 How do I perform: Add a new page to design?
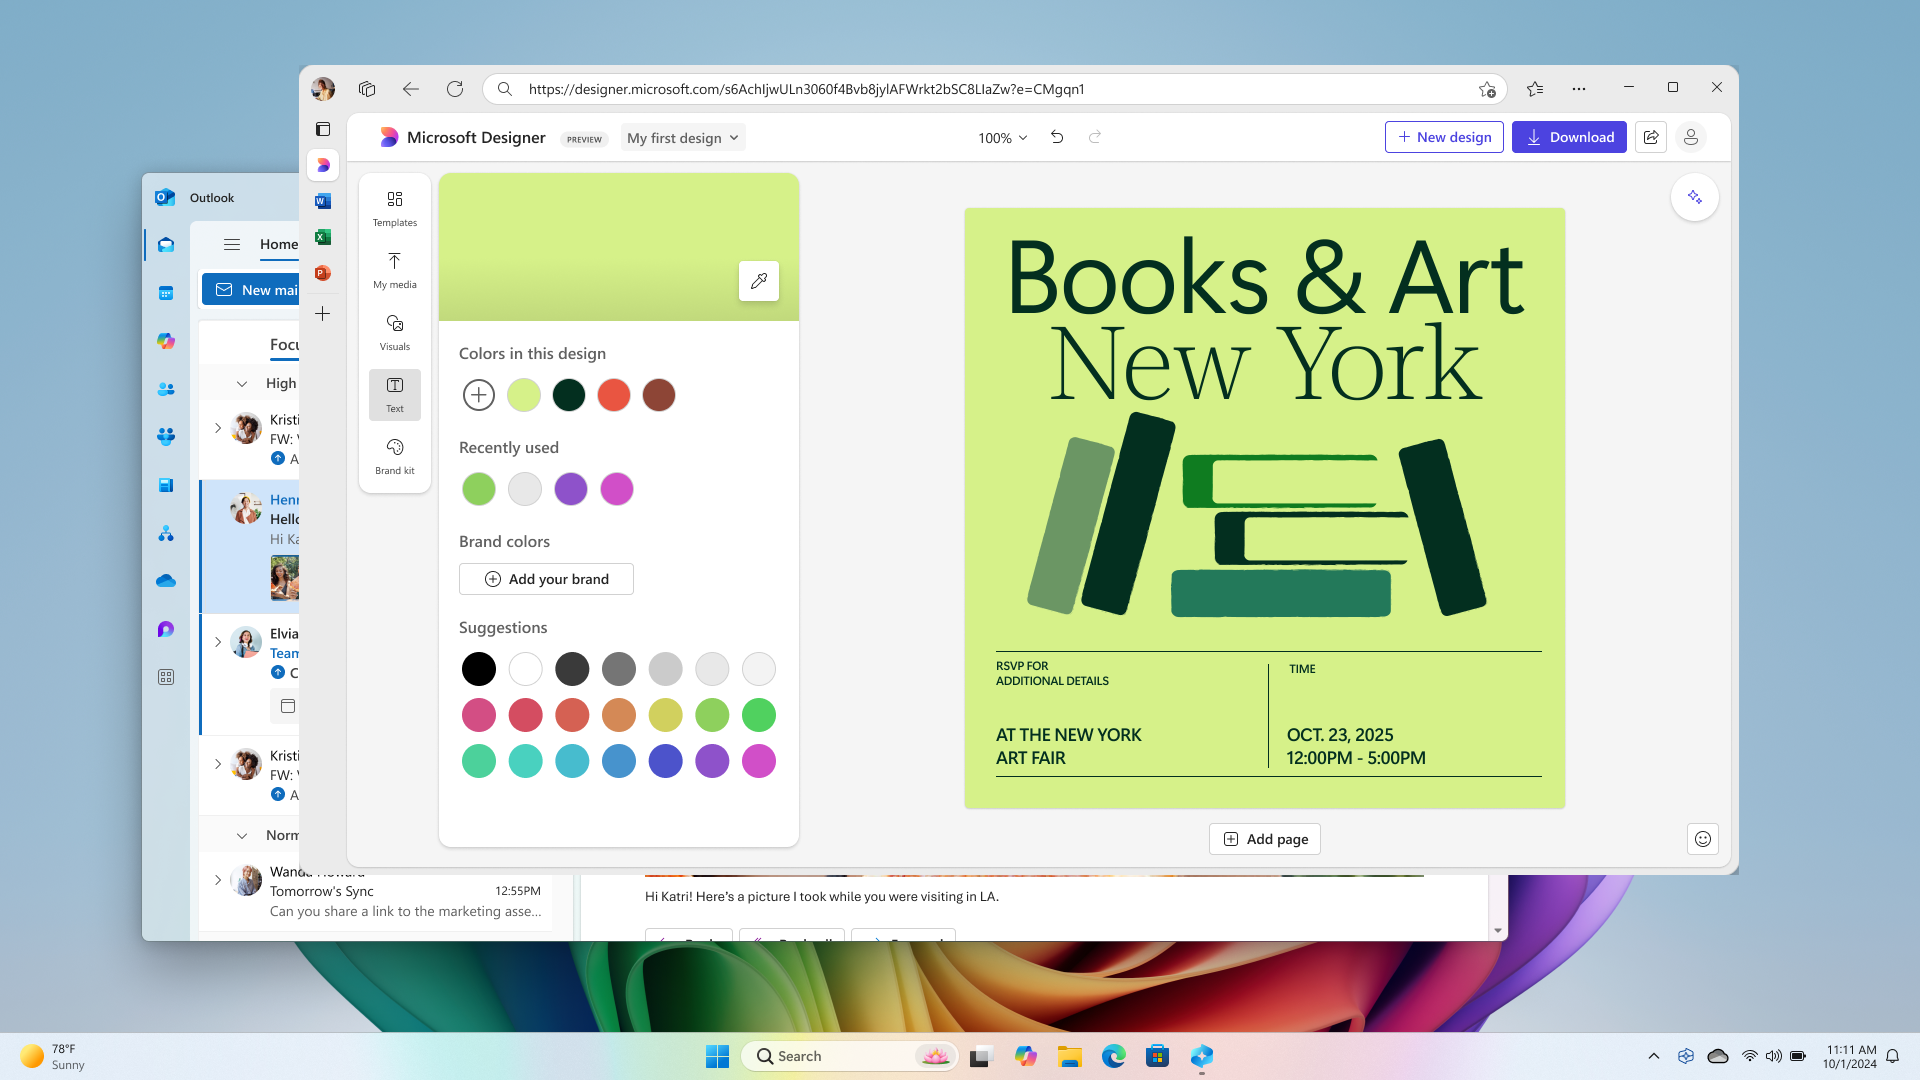1265,839
